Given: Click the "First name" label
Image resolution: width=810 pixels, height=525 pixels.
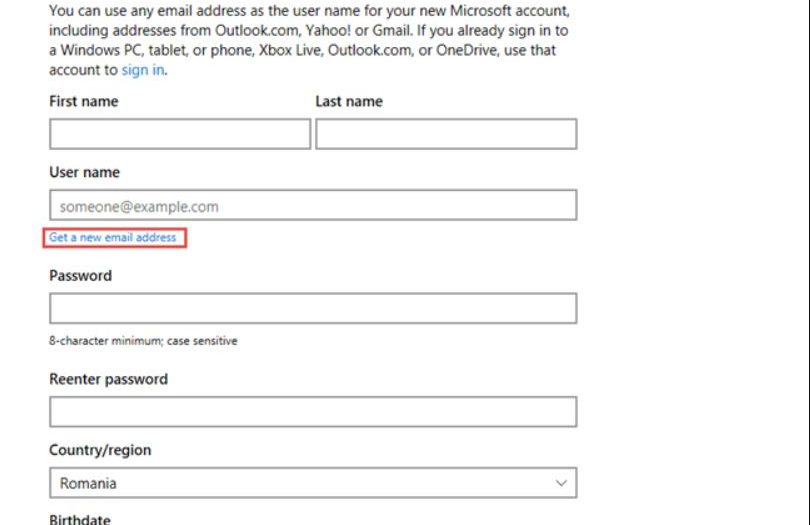Looking at the screenshot, I should [x=84, y=101].
